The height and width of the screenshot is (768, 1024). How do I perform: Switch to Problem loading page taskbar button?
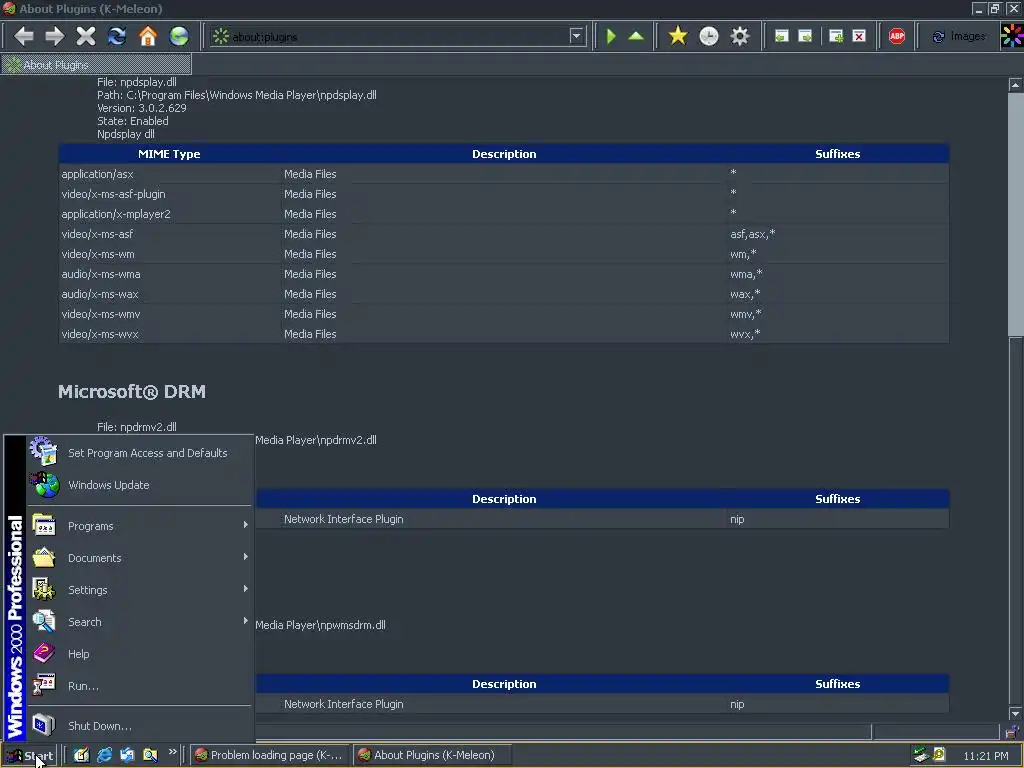click(x=269, y=755)
